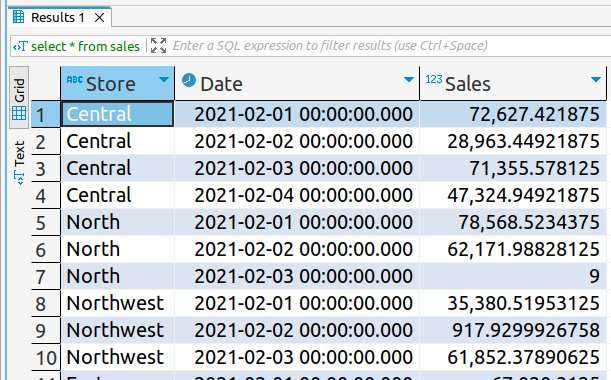Click the date cell in row 2
Viewport: 611px width, 380px height.
(x=297, y=141)
